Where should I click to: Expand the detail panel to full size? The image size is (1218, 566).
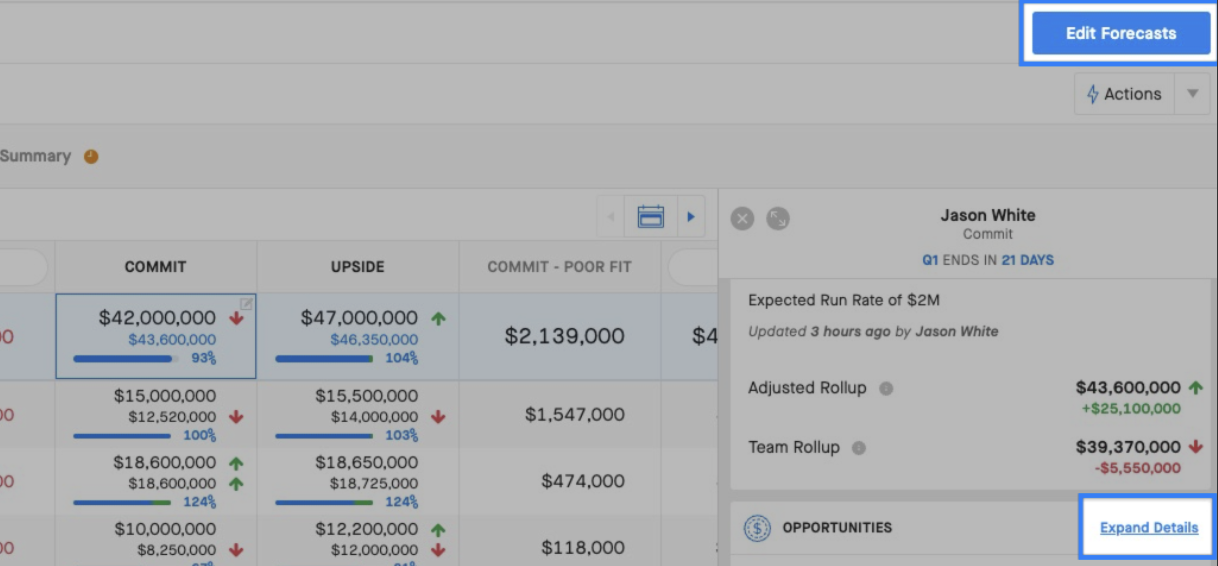coord(778,218)
